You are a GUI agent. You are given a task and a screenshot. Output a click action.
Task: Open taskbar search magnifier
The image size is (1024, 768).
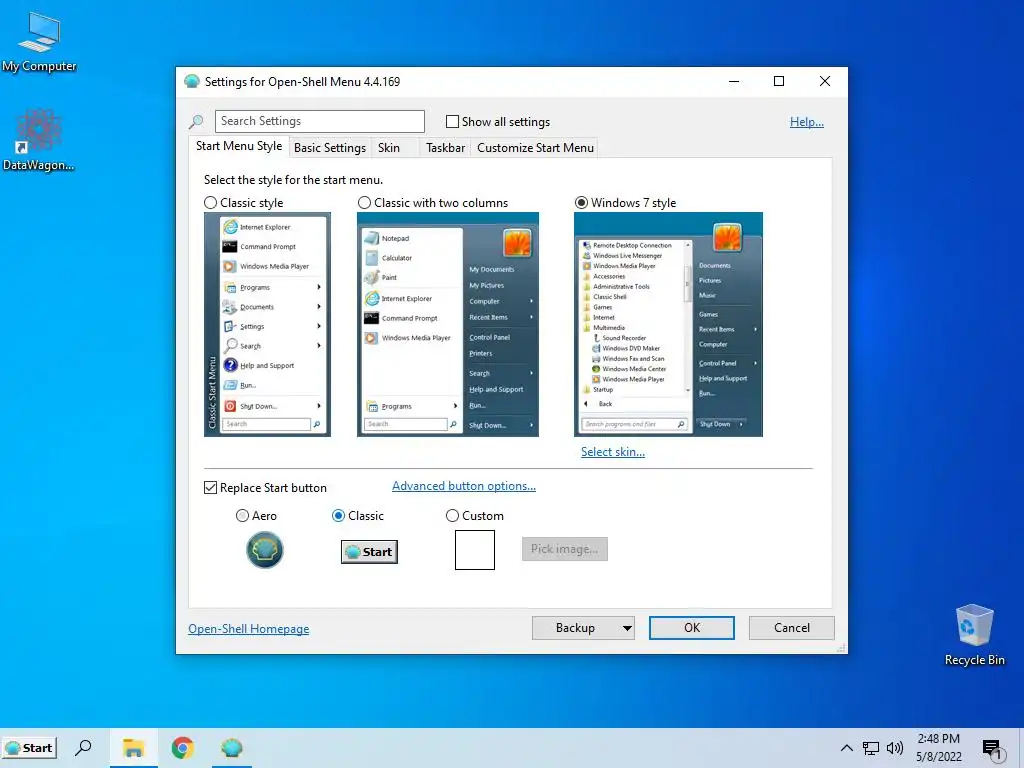[x=84, y=748]
